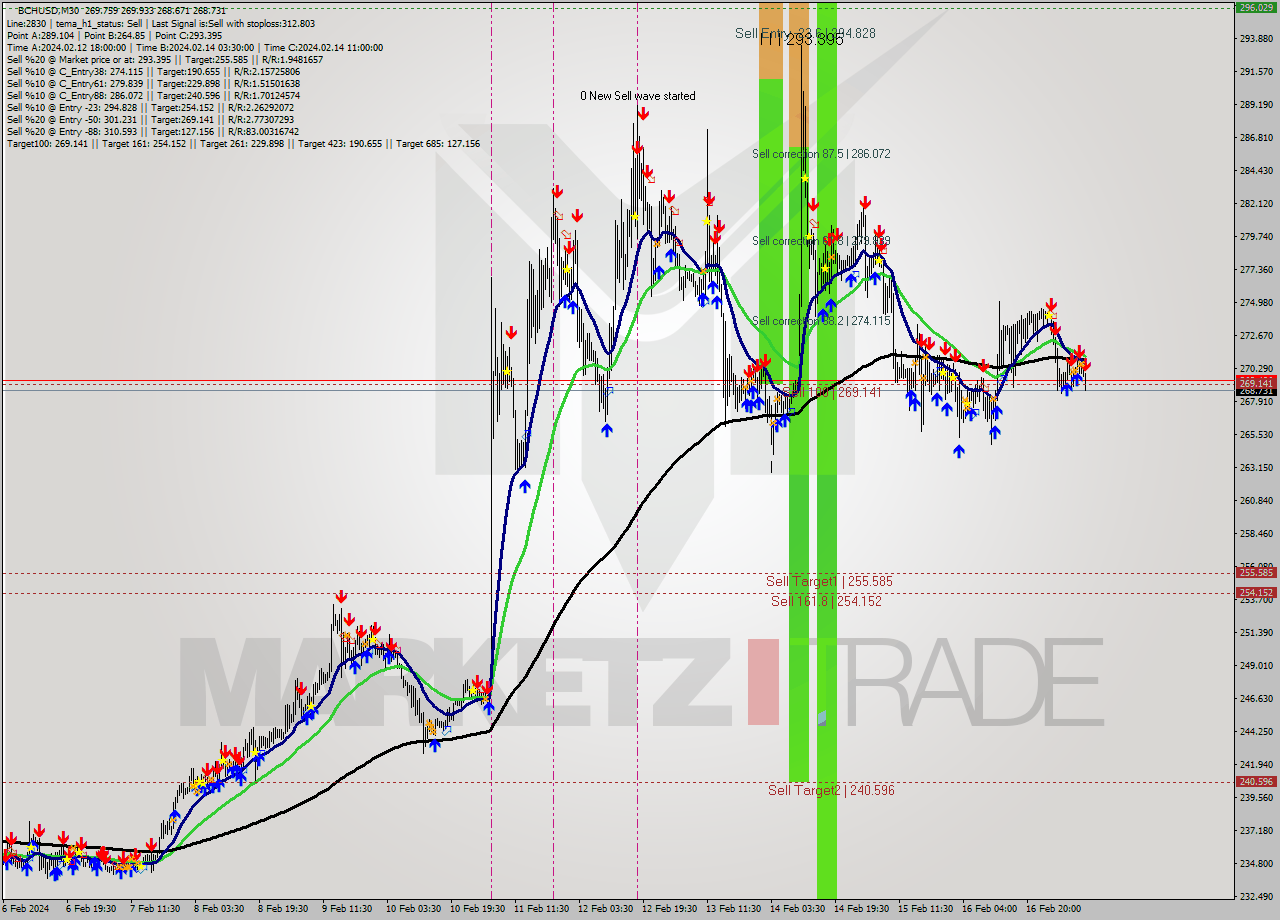Click the '15 Feb 11:30' time axis label
Screen dimensions: 1280x920
tap(927, 909)
